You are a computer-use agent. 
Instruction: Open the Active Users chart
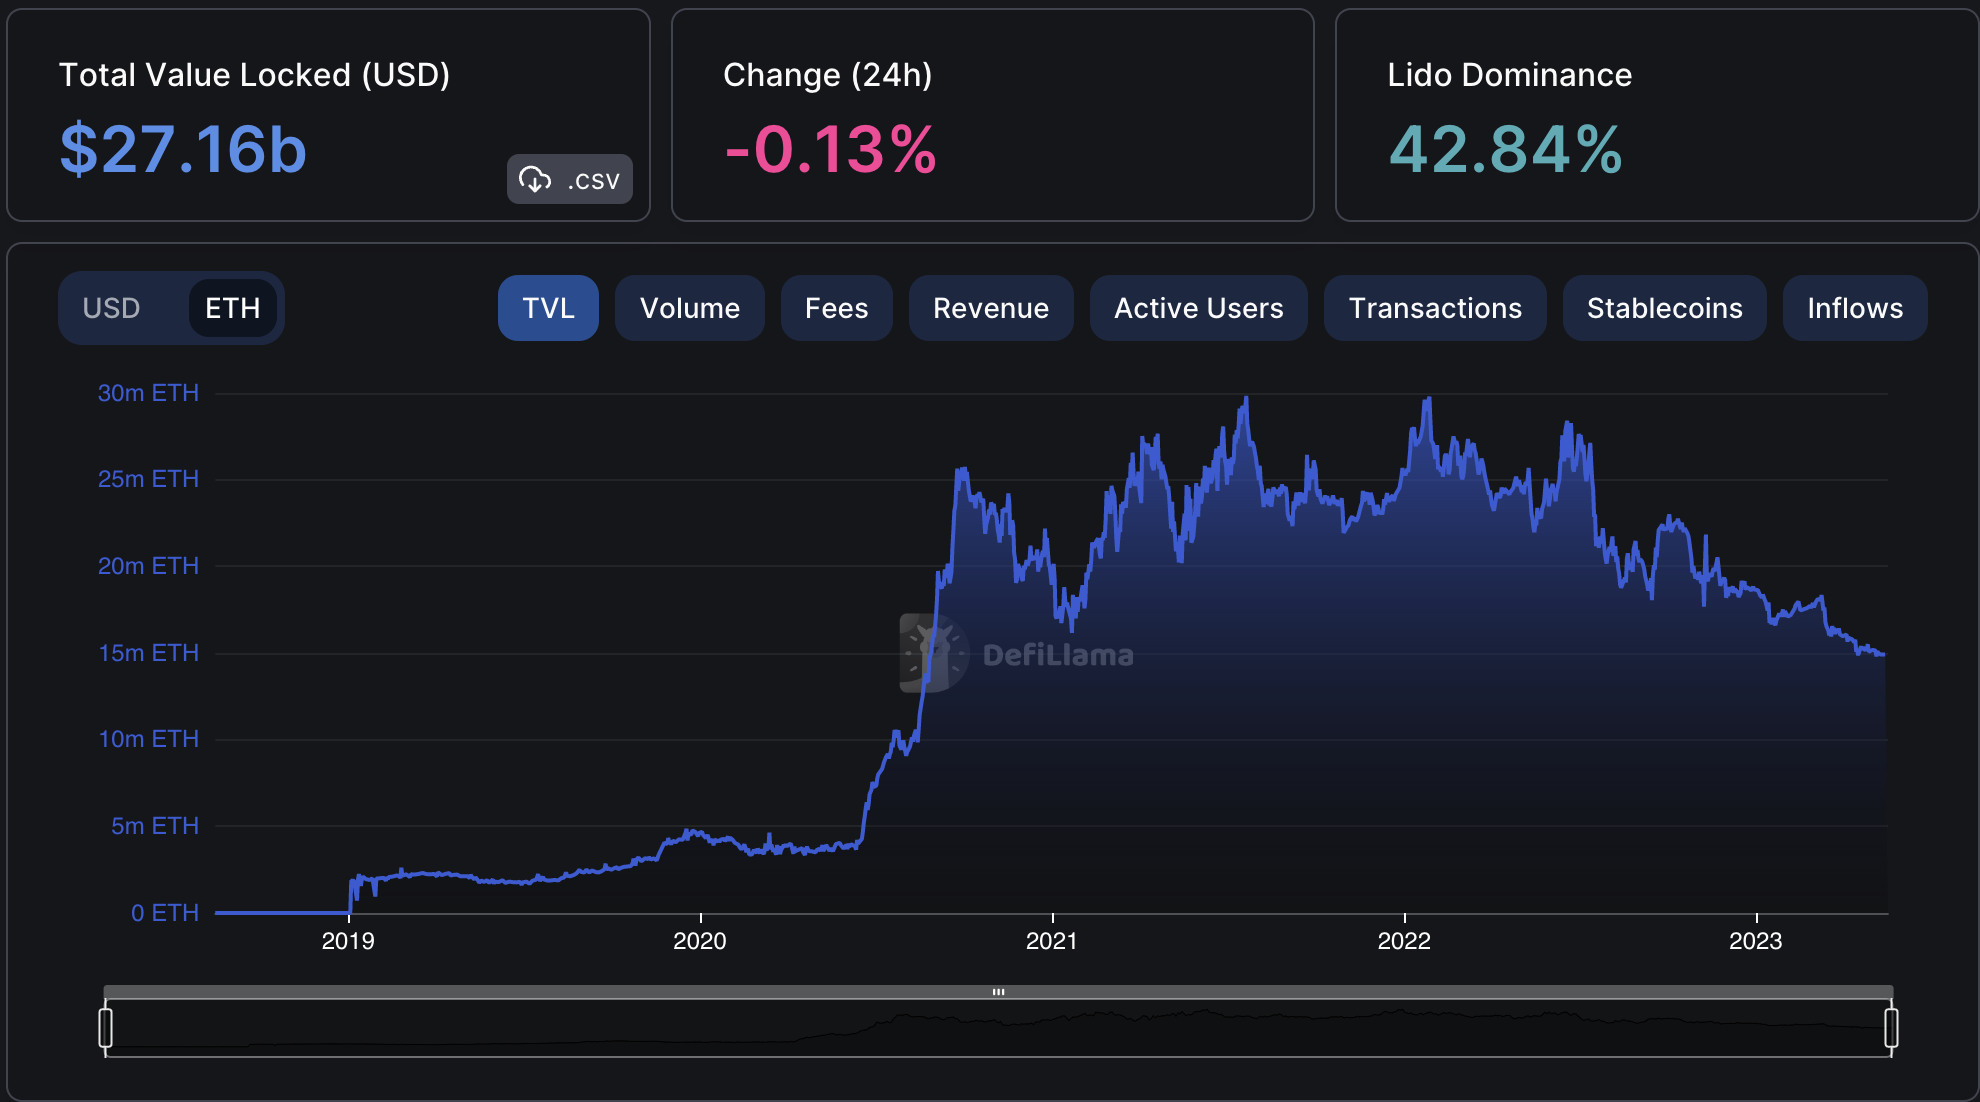[x=1198, y=308]
